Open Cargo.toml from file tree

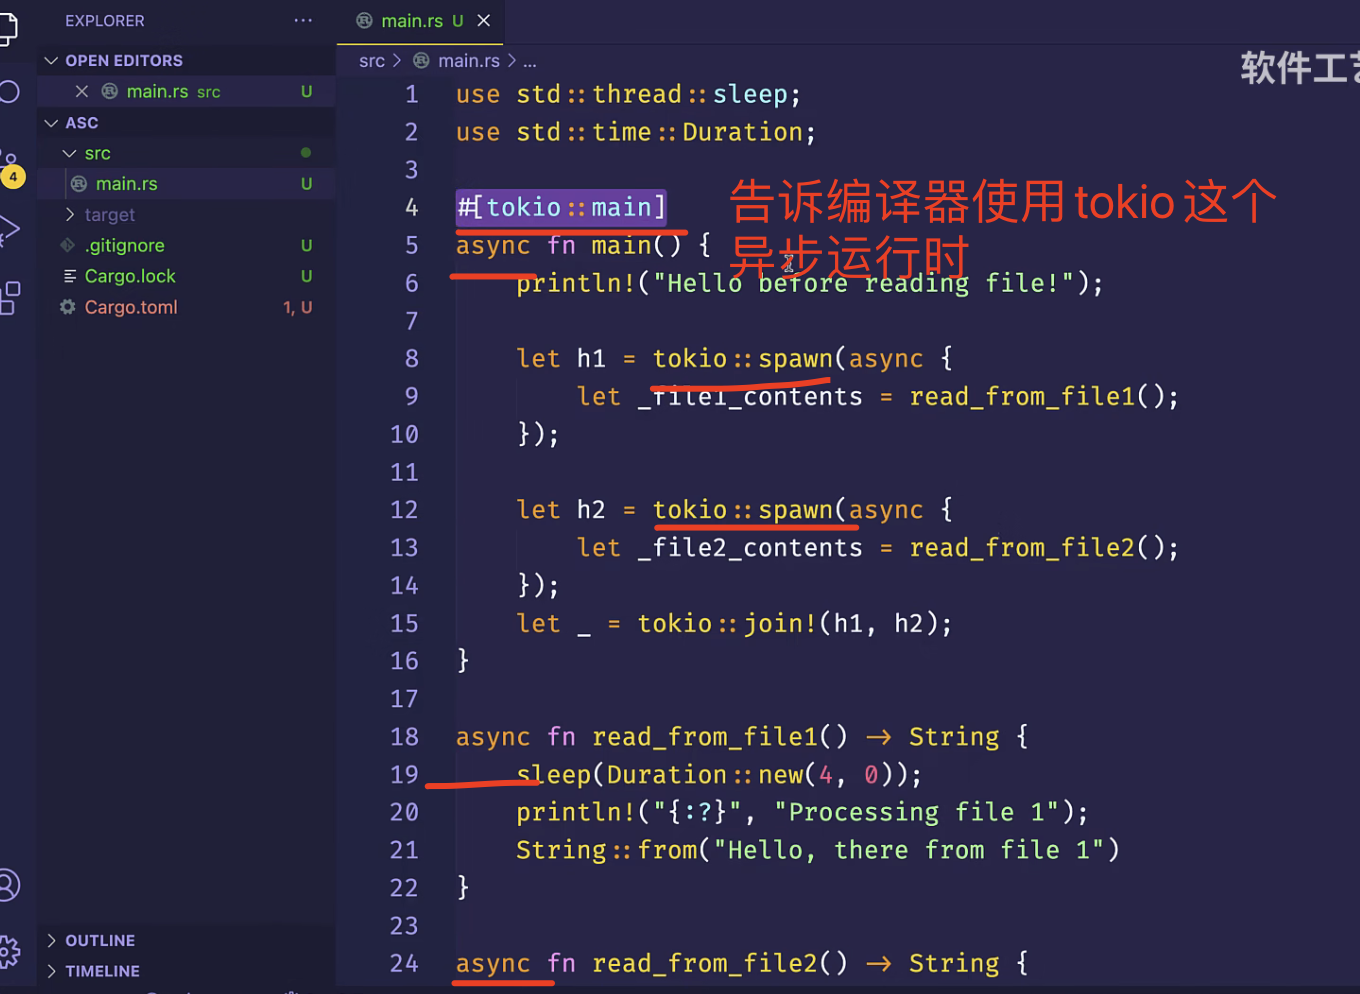click(131, 308)
